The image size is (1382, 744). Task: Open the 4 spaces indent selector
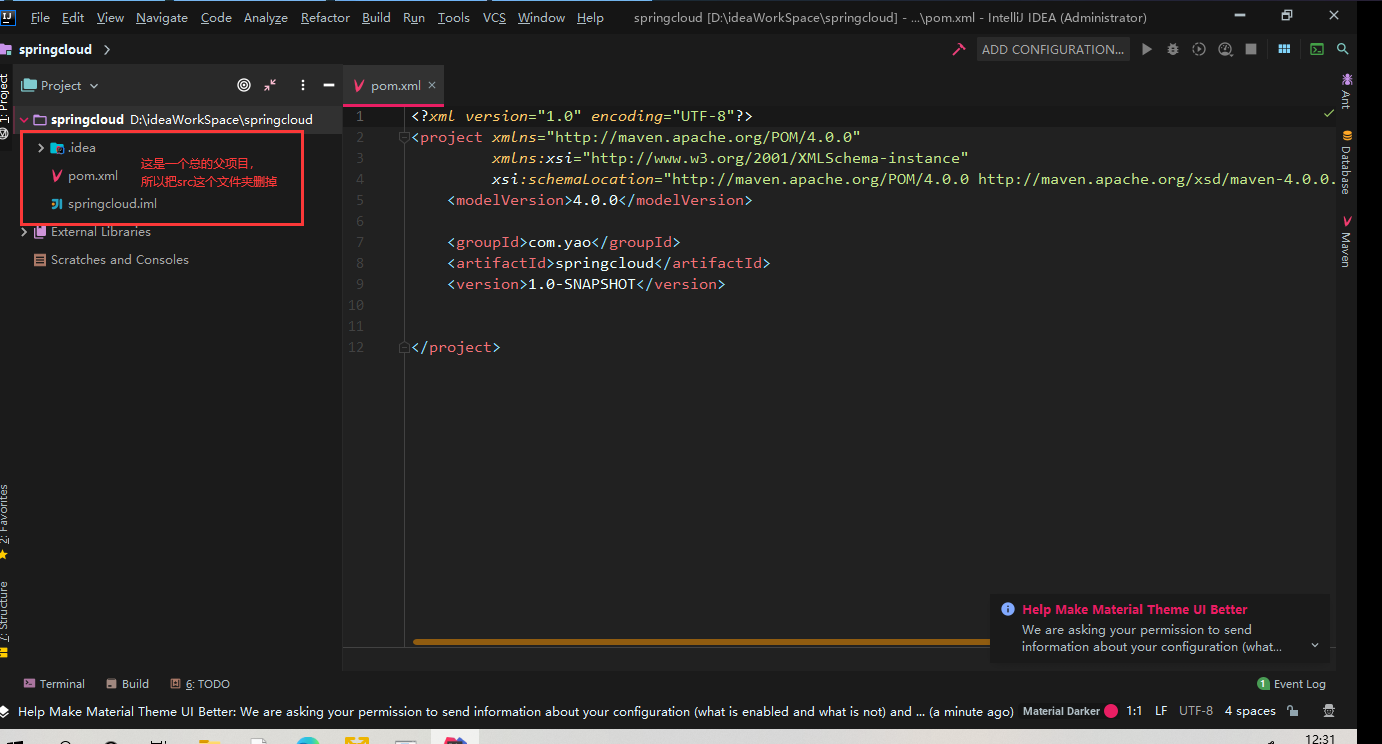[1250, 711]
